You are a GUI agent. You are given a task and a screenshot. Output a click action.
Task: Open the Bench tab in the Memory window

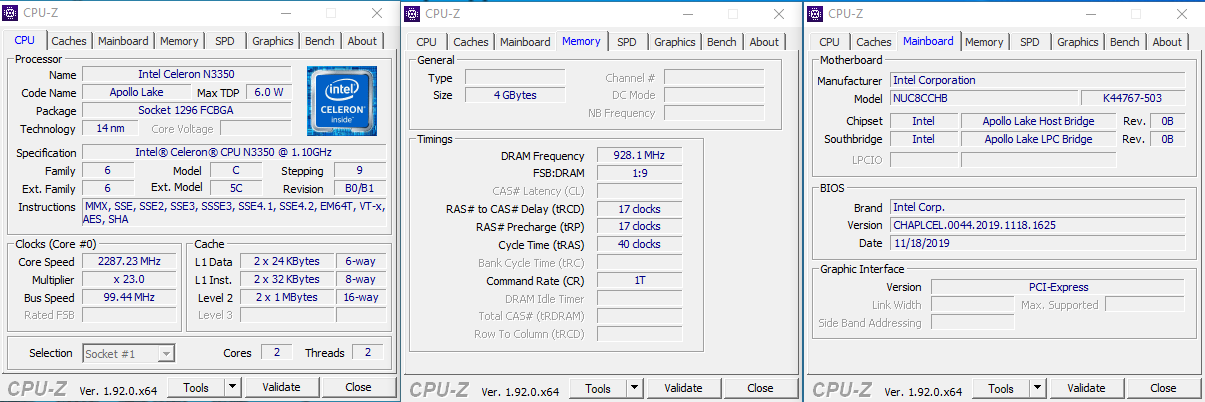[722, 42]
